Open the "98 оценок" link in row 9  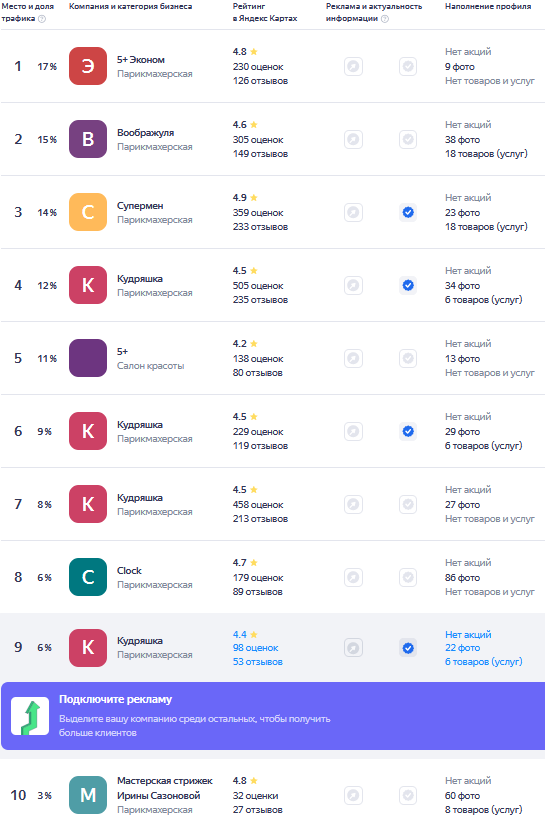(x=256, y=648)
